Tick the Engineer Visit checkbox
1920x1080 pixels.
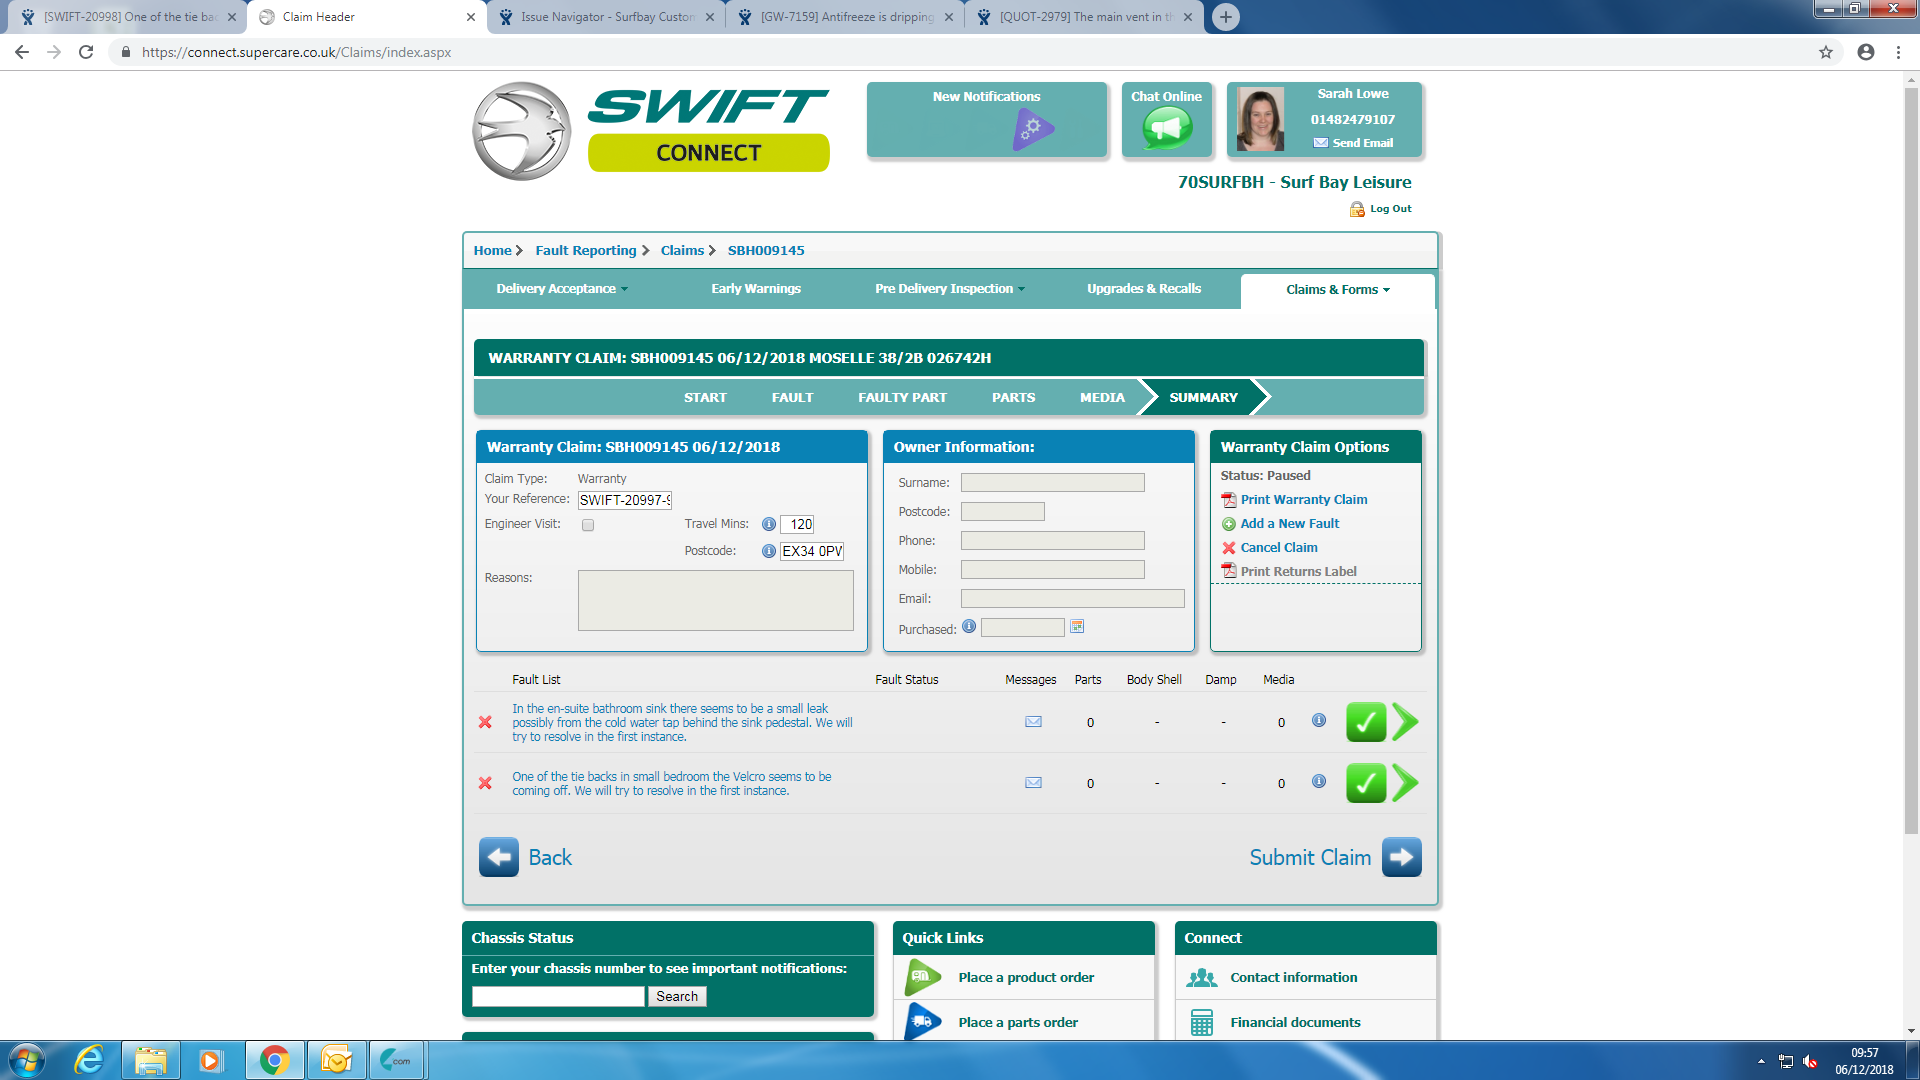pos(588,525)
